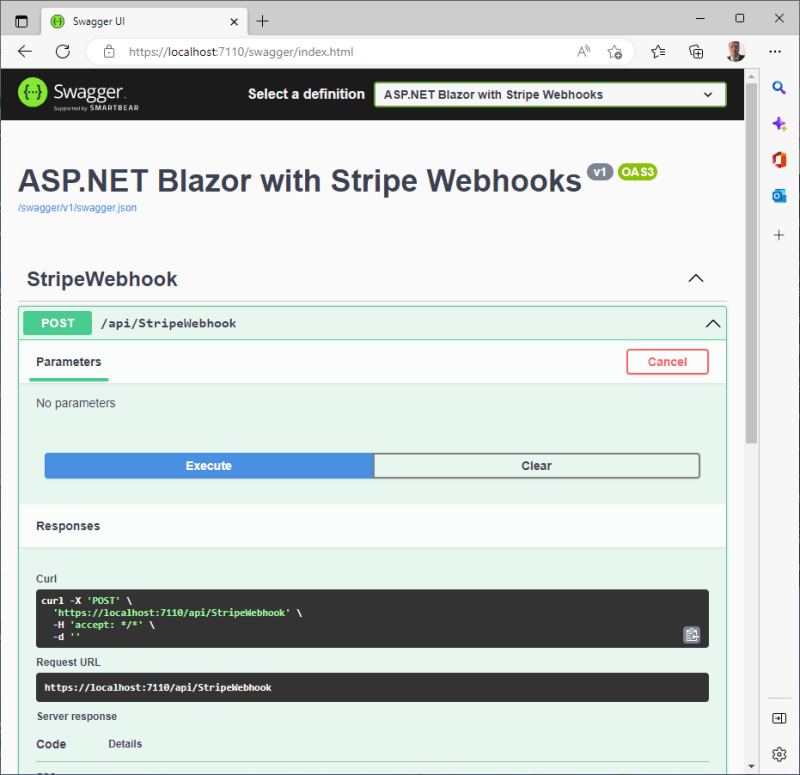Click the No parameters text
800x775 pixels.
[76, 403]
